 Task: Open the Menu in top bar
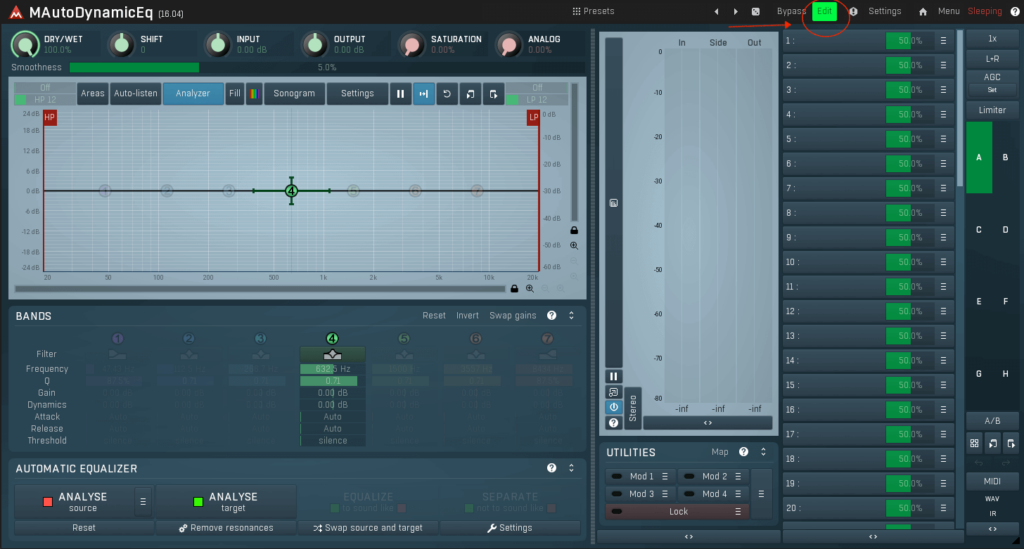pyautogui.click(x=948, y=11)
